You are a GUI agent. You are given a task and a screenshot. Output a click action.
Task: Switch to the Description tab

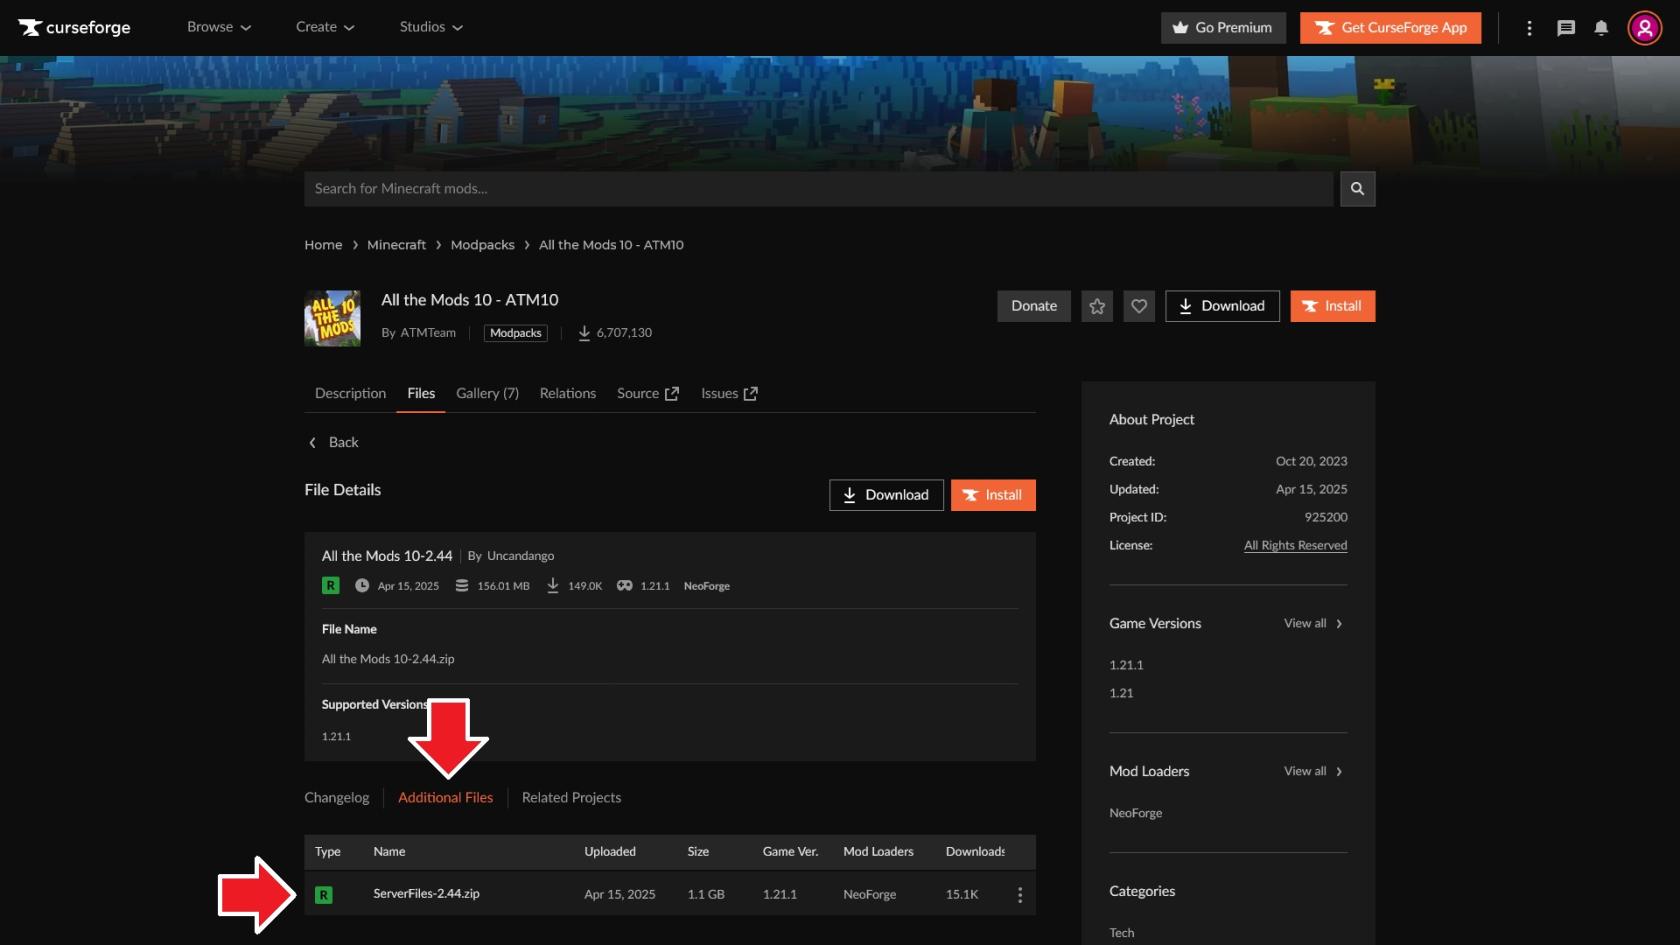(x=350, y=394)
